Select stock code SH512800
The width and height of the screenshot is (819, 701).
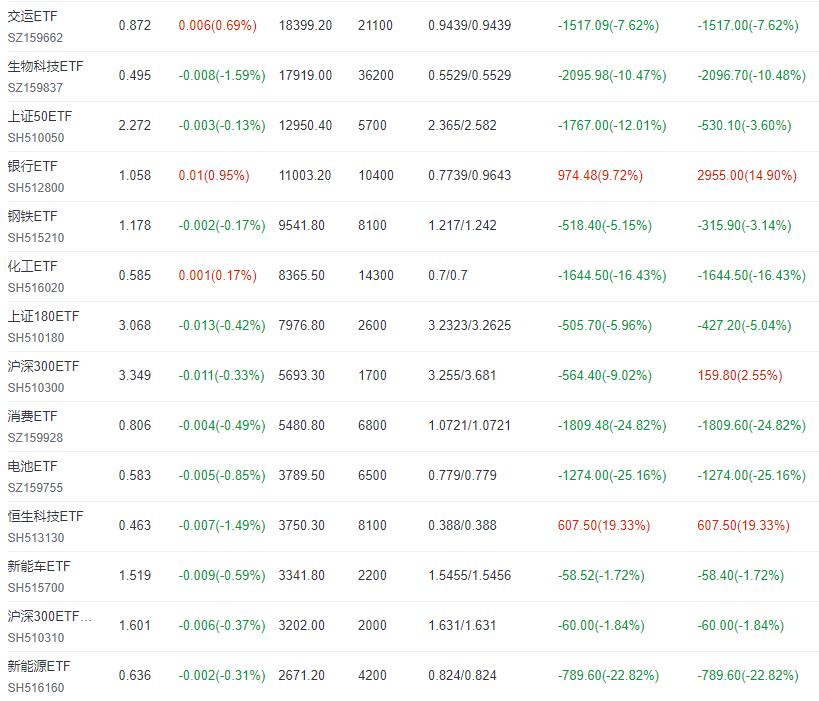36,188
